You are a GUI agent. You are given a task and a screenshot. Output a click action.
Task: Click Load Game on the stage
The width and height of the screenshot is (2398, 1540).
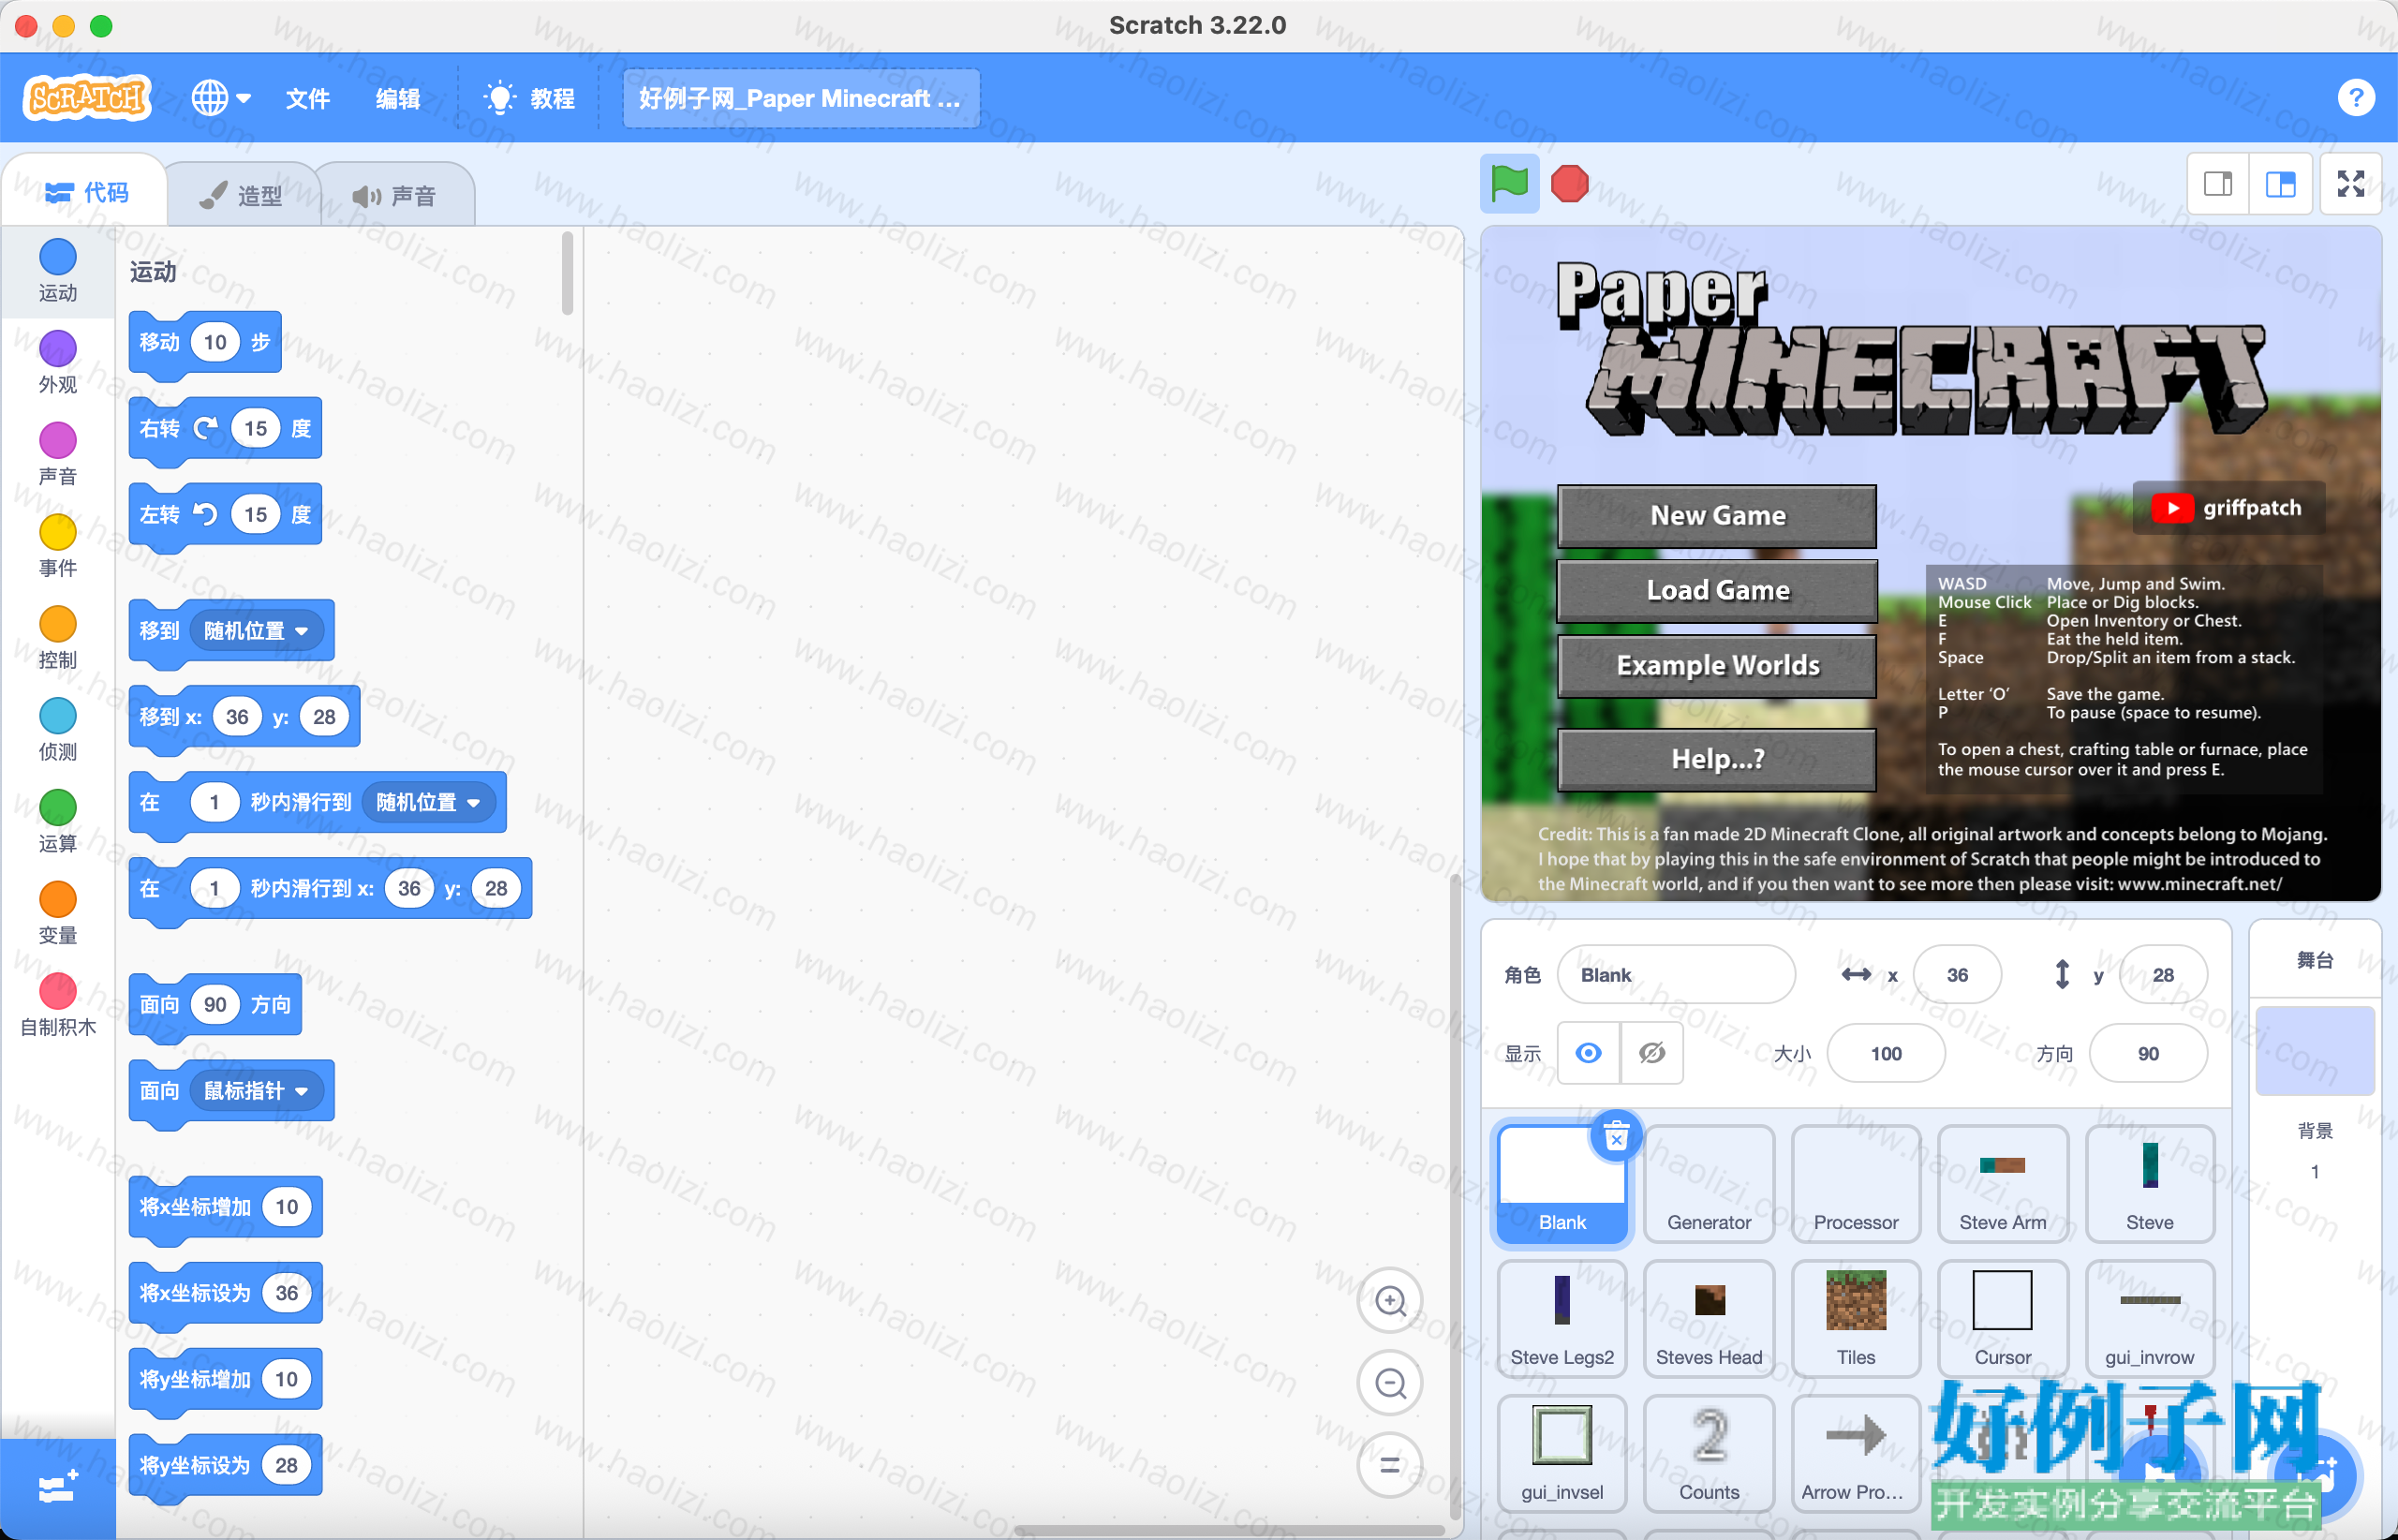[x=1717, y=591]
